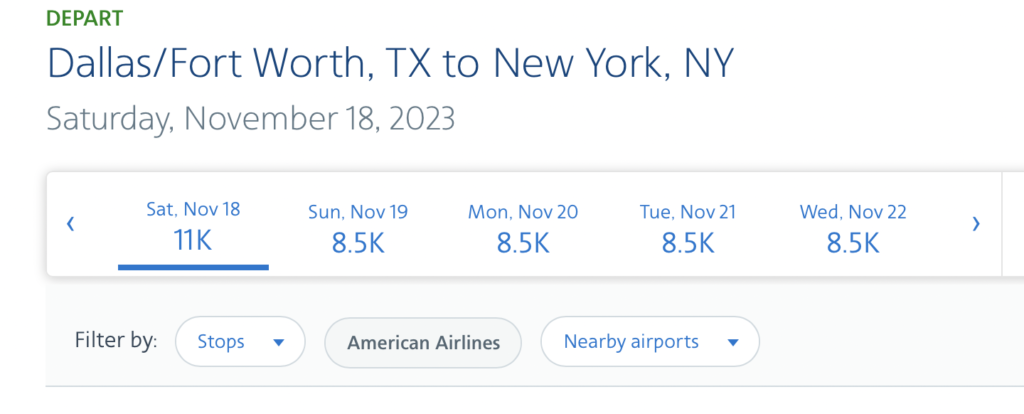
Task: Click the blue selected-date underline bar
Action: click(x=193, y=267)
